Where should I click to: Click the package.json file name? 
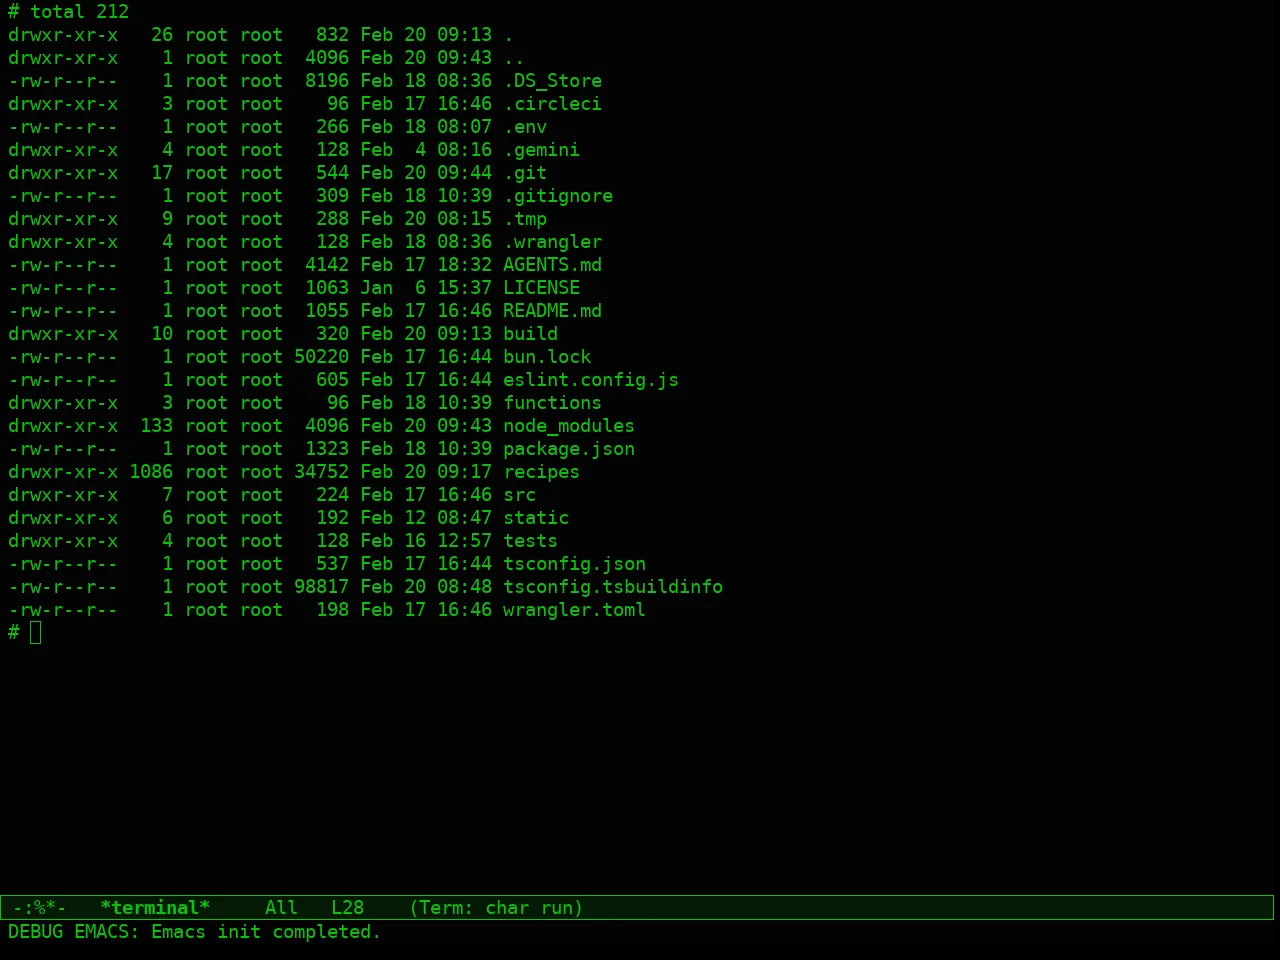(x=569, y=449)
